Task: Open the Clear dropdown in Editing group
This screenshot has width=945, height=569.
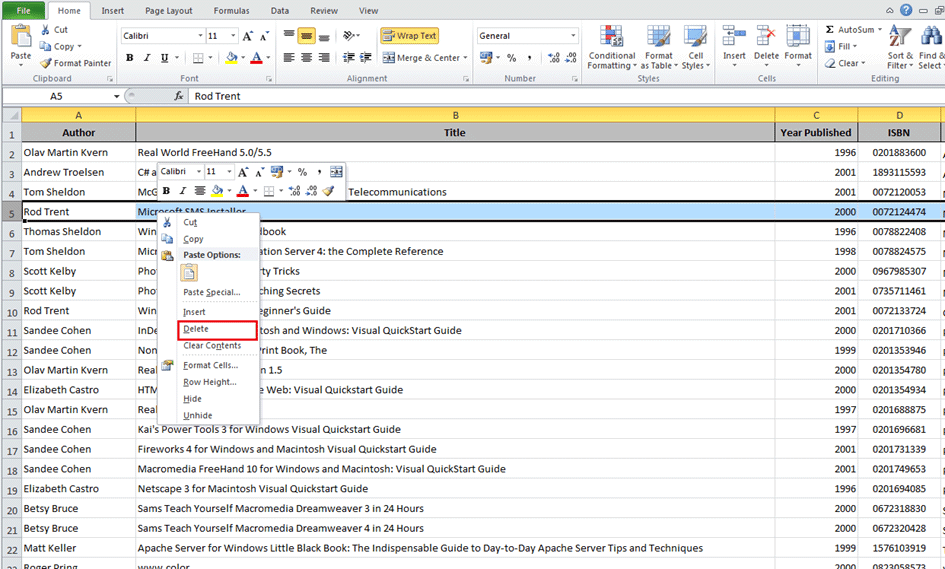Action: [x=844, y=63]
